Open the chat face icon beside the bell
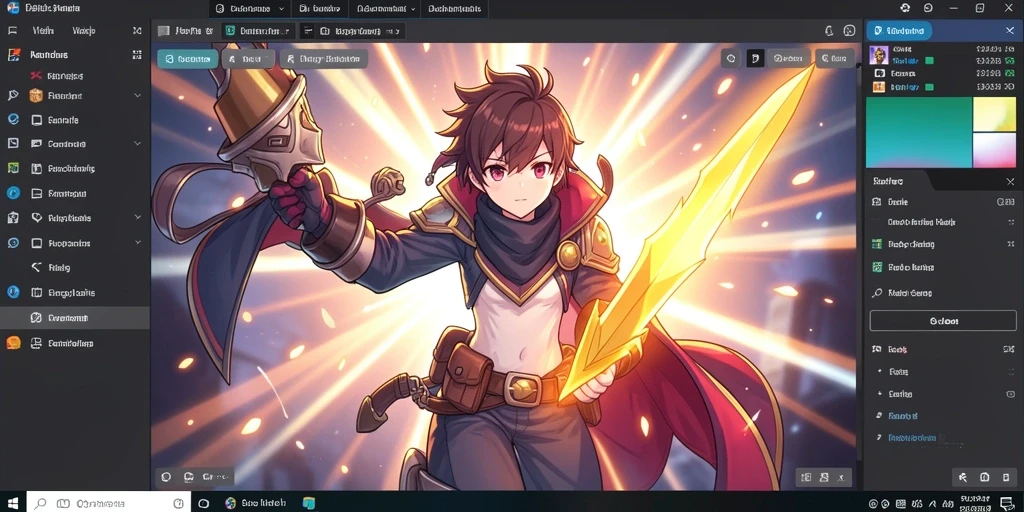The image size is (1024, 512). click(849, 31)
